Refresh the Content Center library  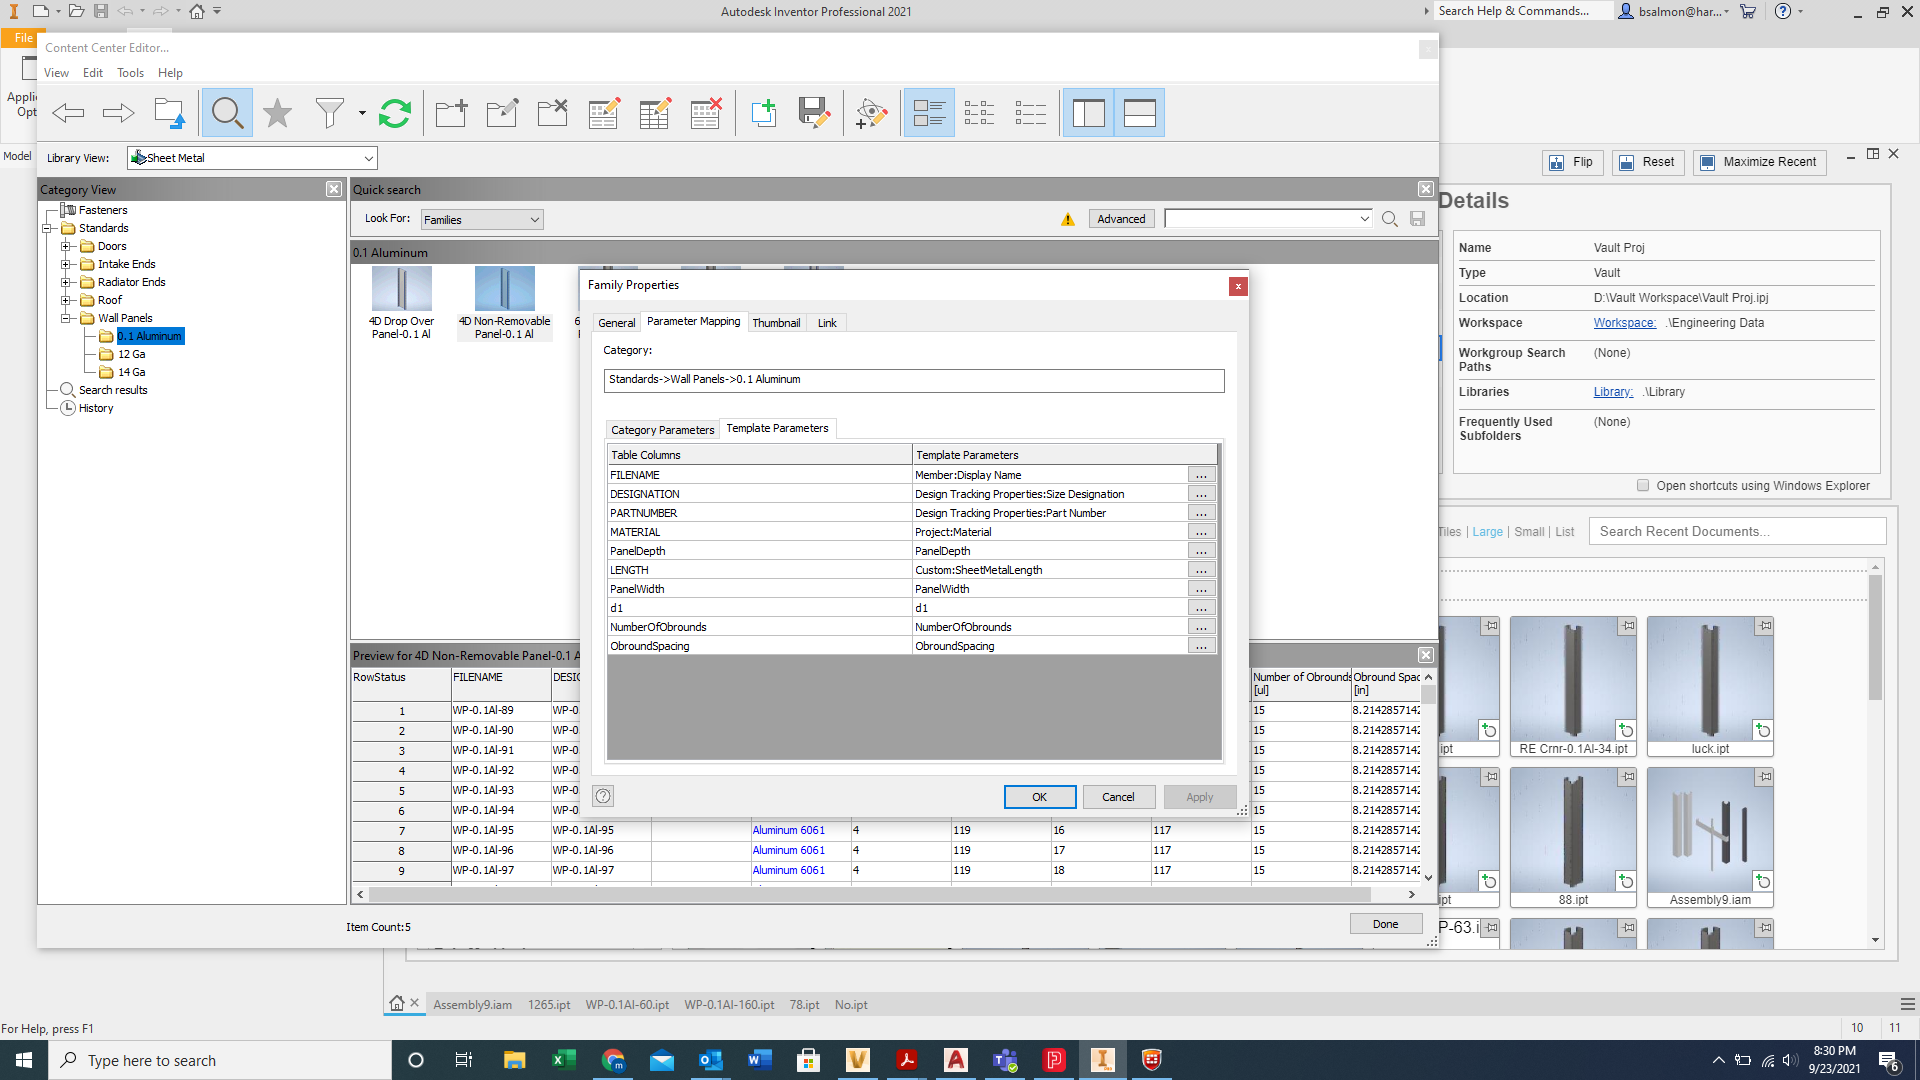[x=394, y=112]
